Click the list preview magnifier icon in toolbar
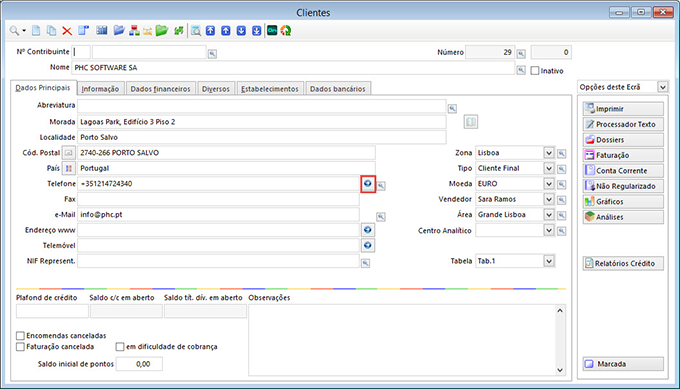The image size is (680, 389). (196, 31)
